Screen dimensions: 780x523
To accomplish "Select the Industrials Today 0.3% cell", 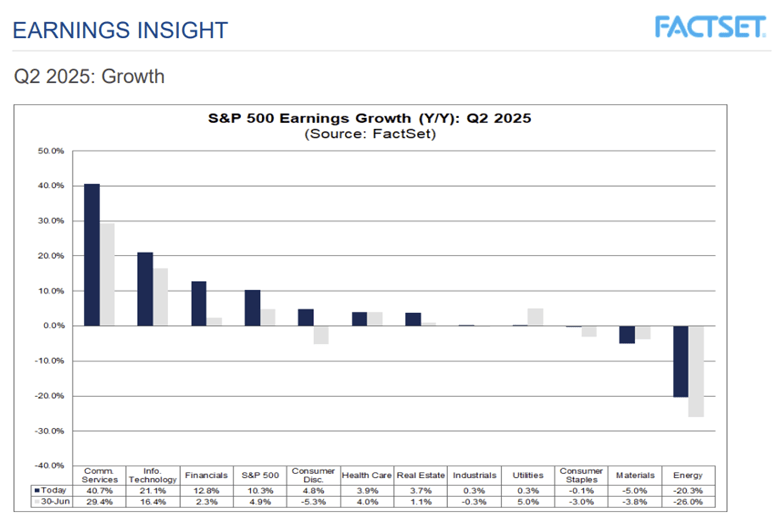I will point(475,491).
